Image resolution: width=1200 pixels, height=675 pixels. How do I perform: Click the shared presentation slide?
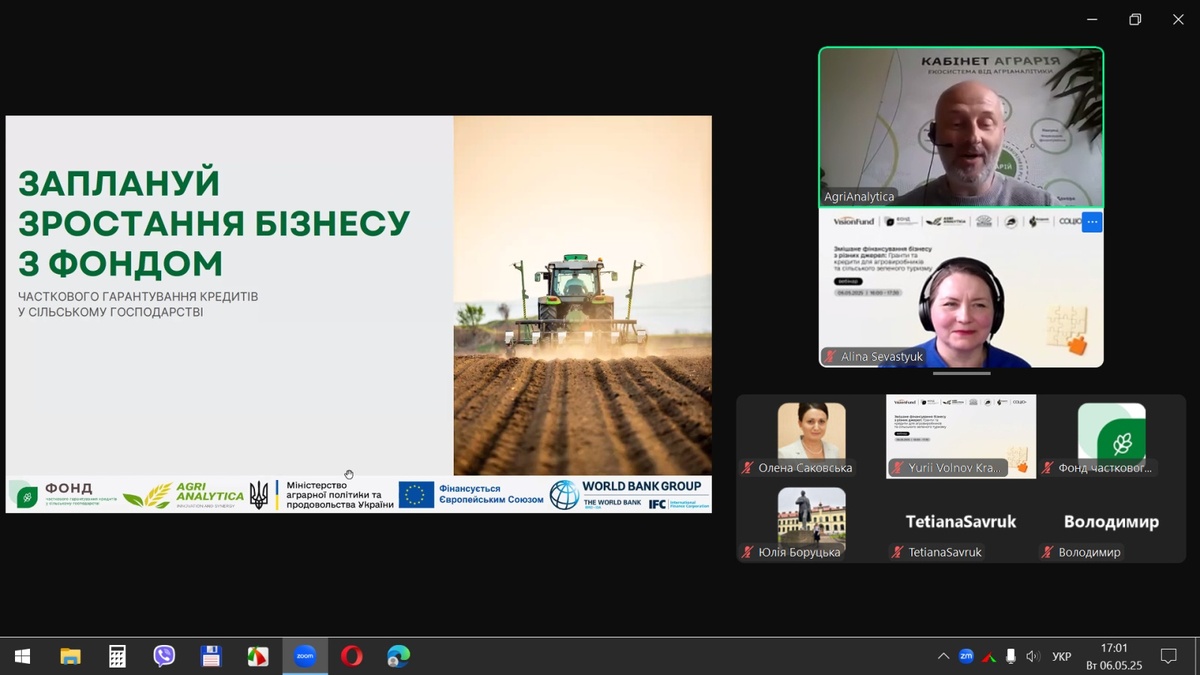359,314
